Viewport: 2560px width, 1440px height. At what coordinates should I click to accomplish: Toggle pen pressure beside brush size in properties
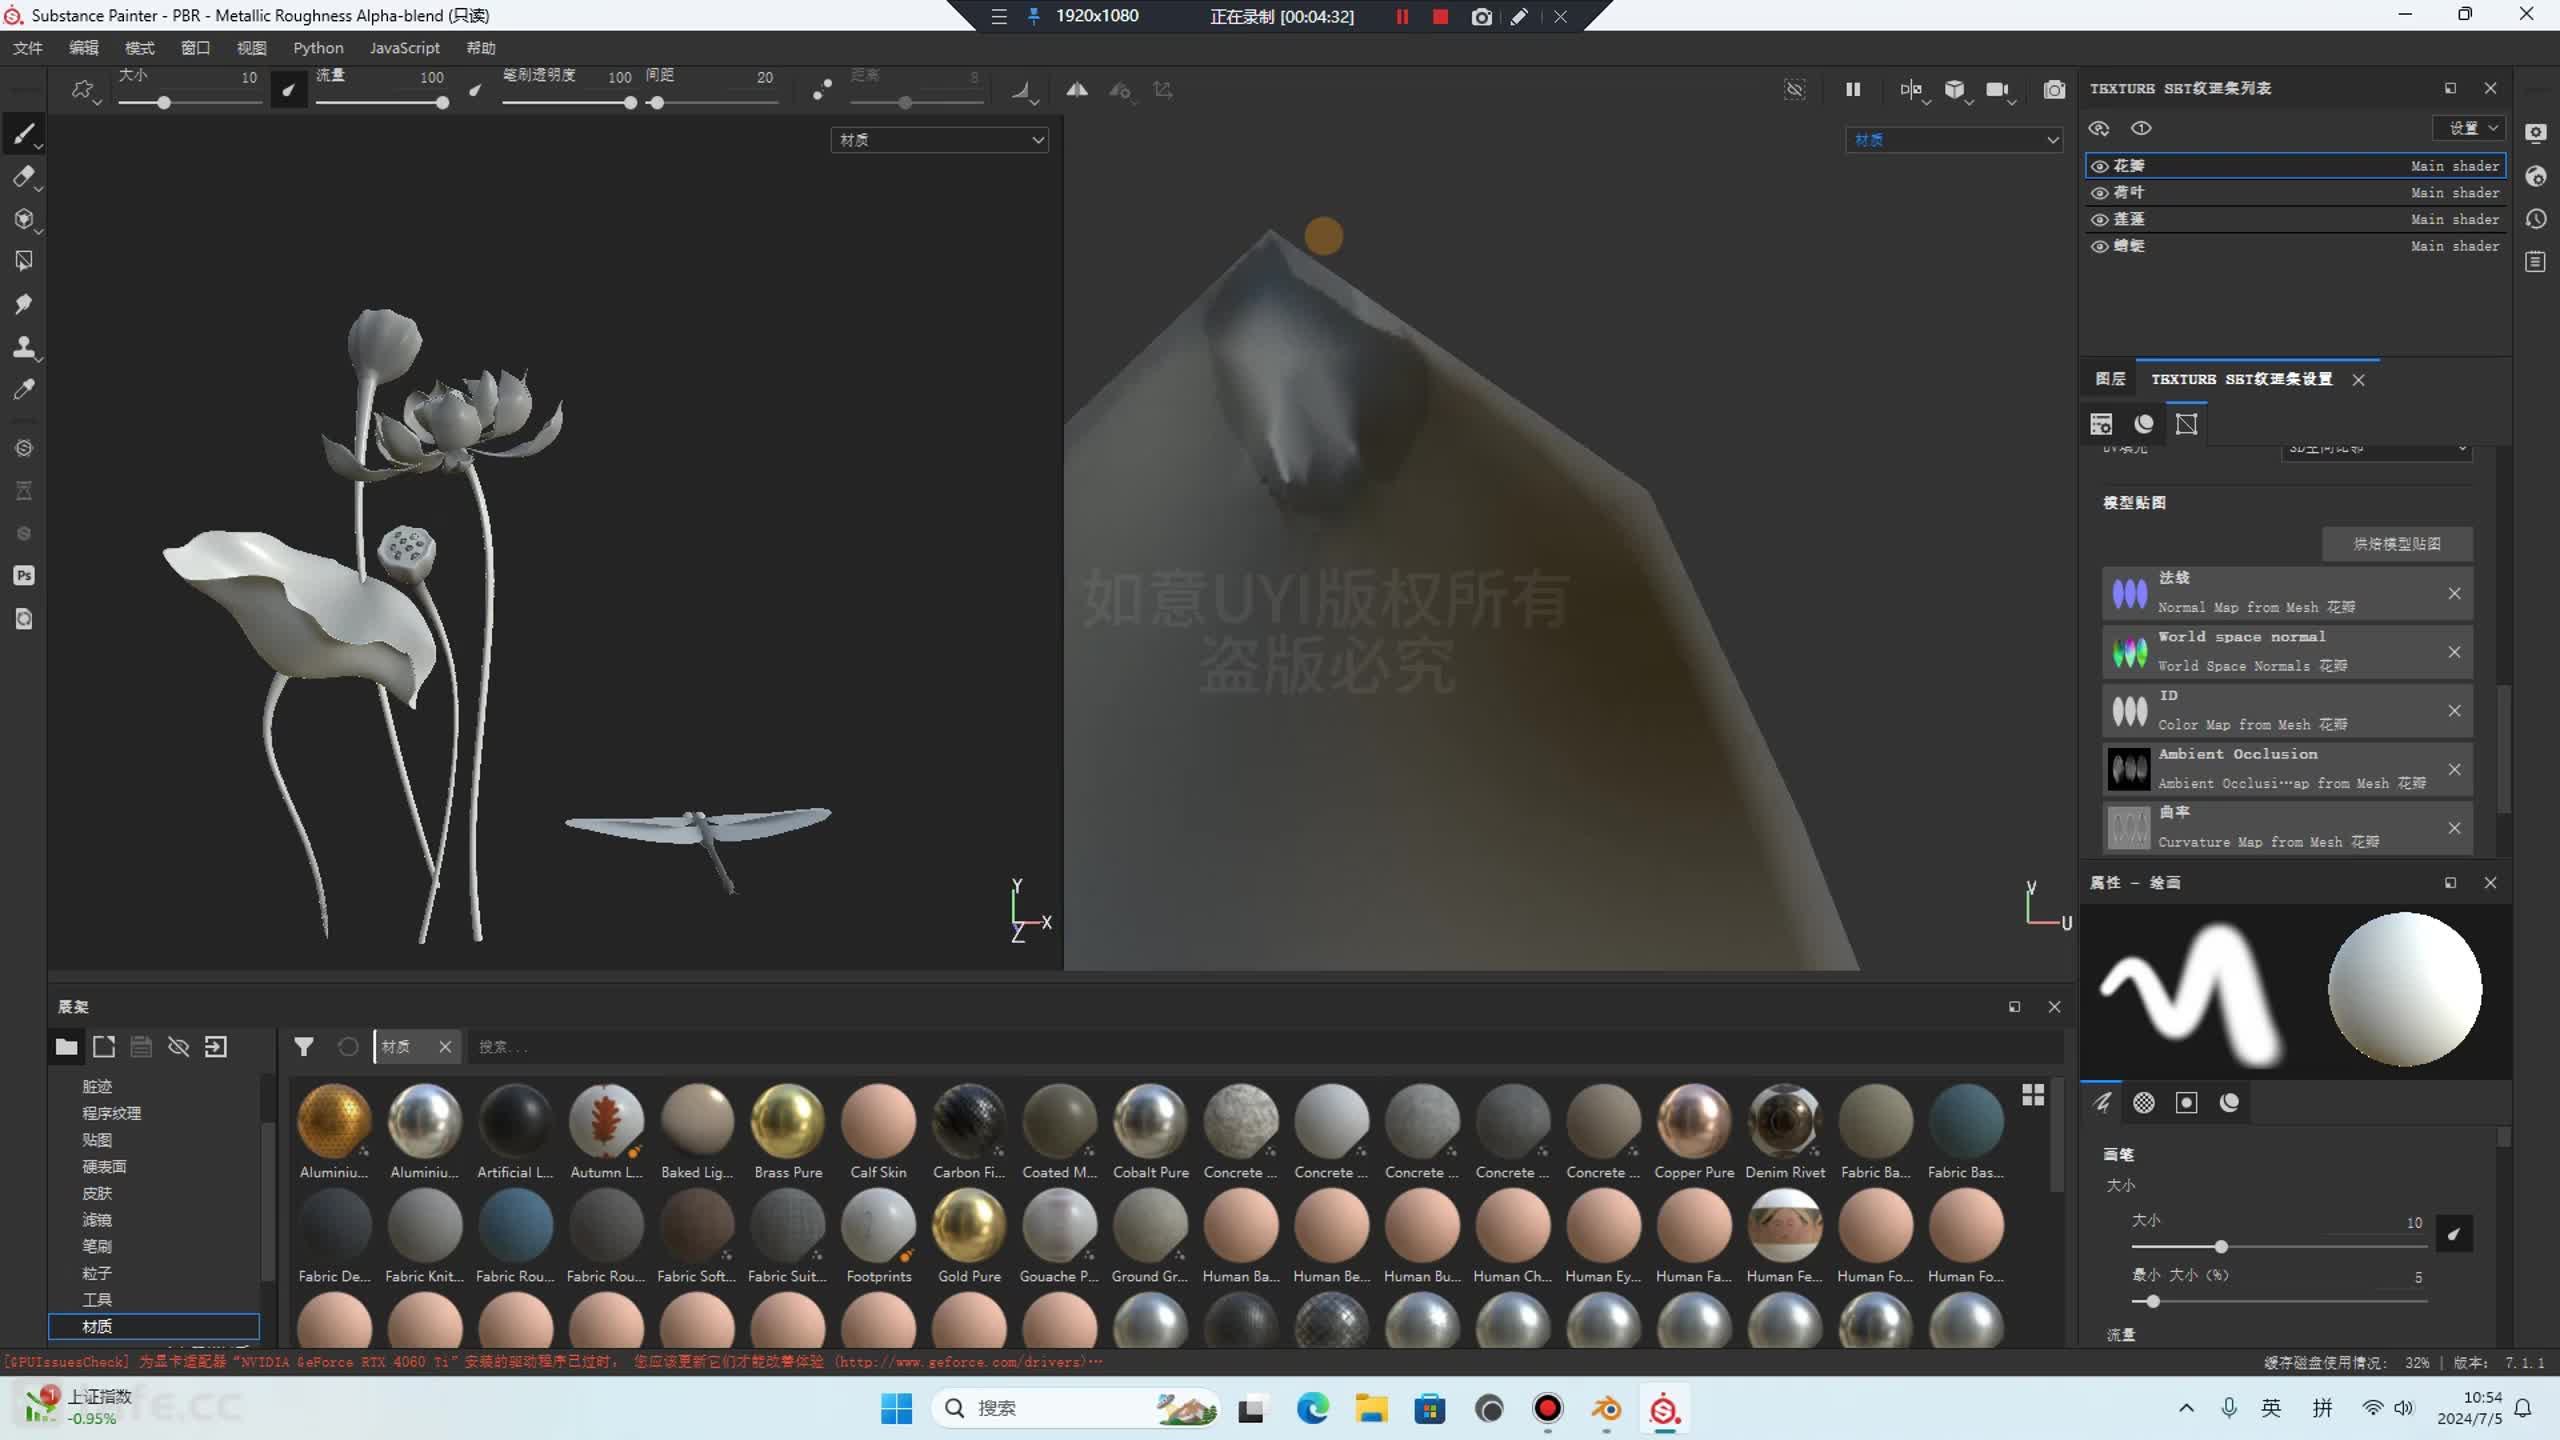click(2454, 1234)
